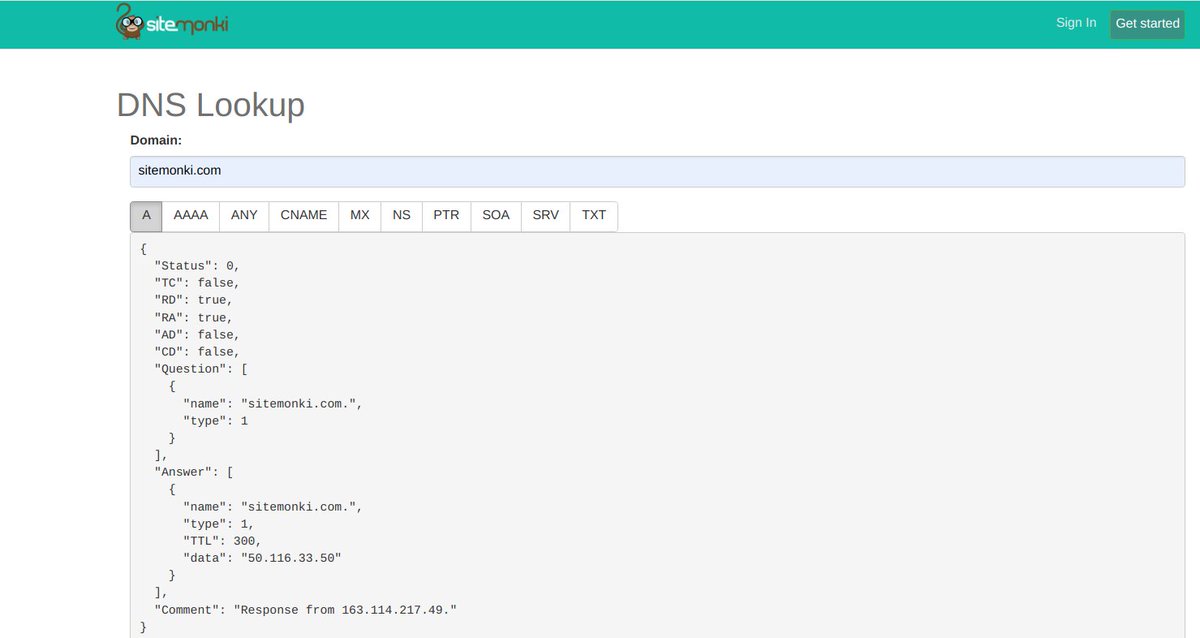Click the Get started button
The width and height of the screenshot is (1200, 638).
tap(1147, 23)
